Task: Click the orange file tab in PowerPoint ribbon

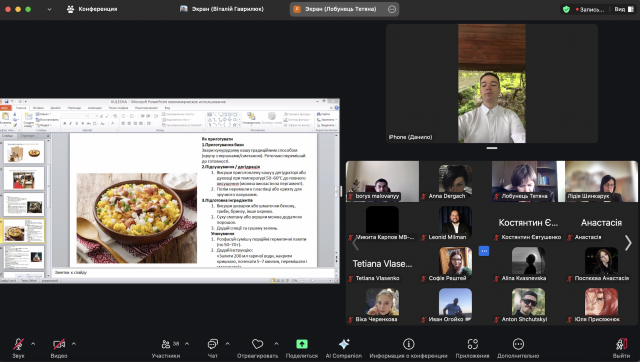Action: 5,108
